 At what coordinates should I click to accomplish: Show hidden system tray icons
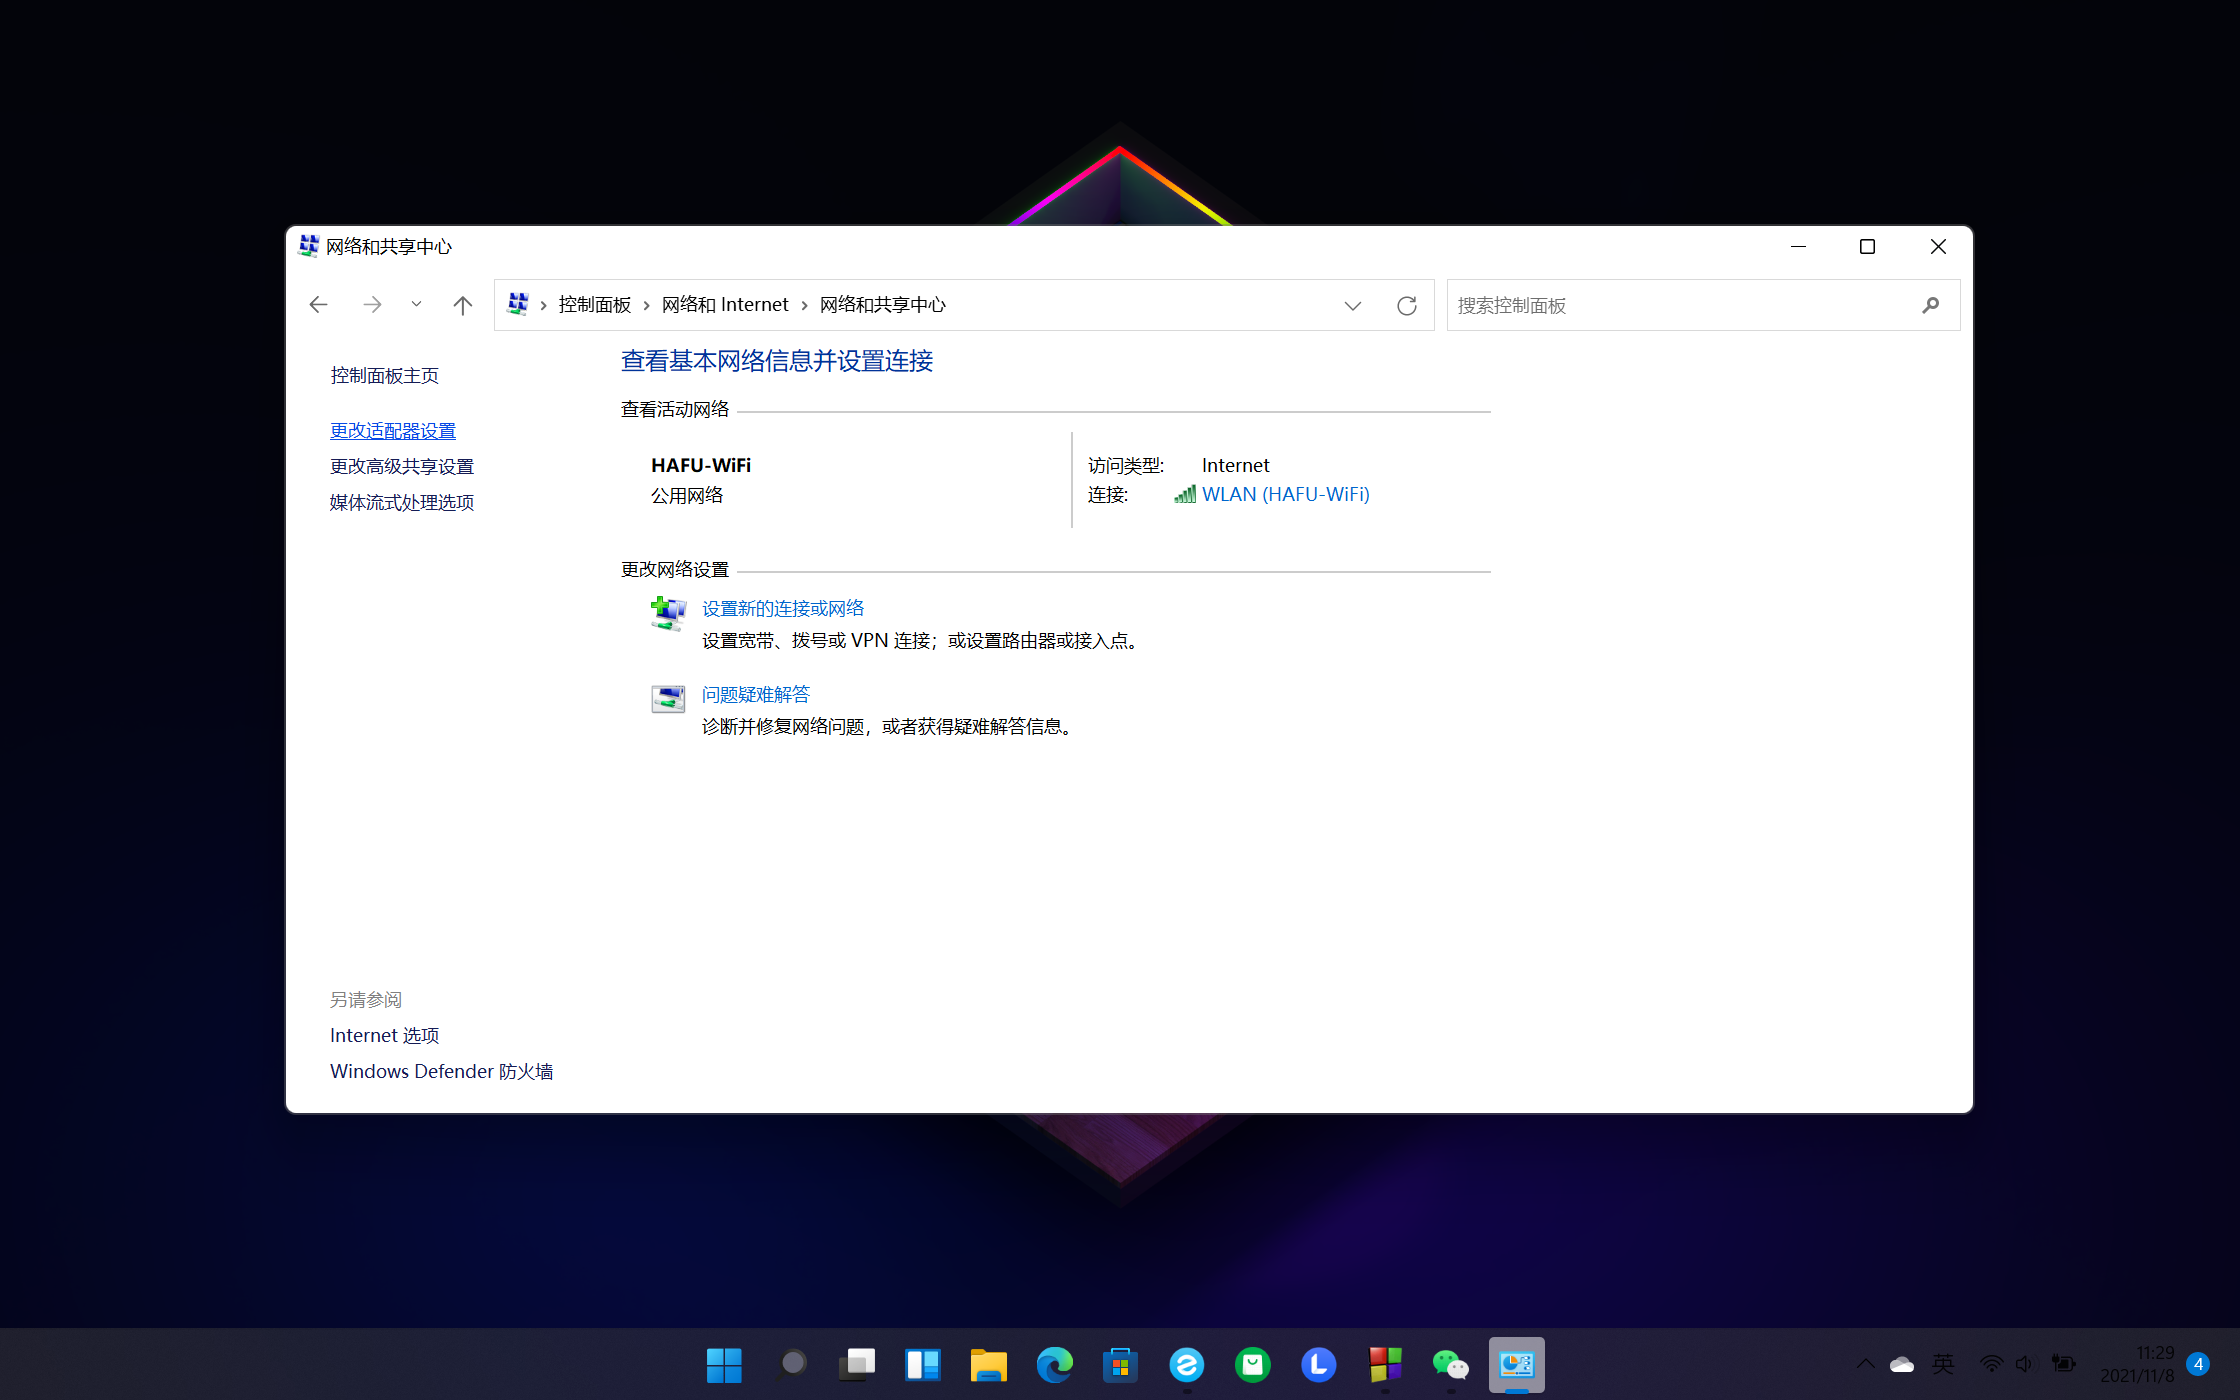(x=1865, y=1364)
